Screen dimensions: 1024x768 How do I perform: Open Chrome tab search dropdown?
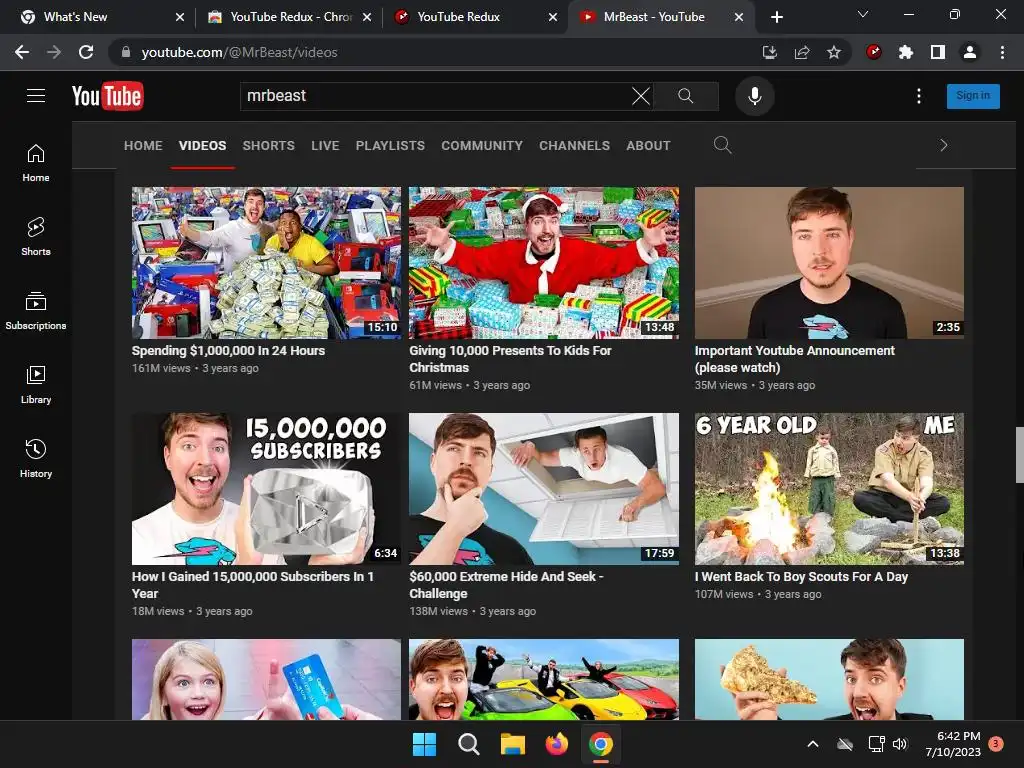click(x=863, y=14)
